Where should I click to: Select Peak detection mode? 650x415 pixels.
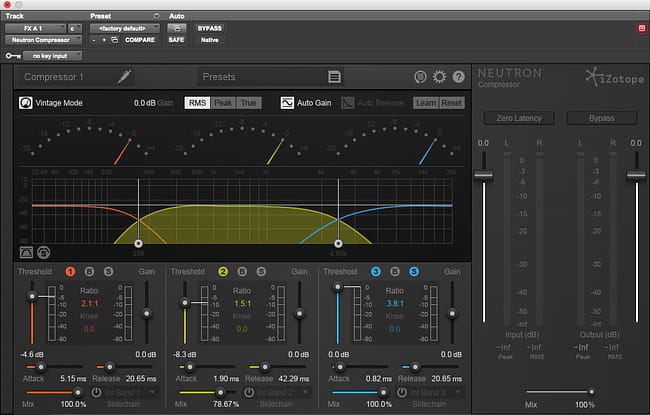[223, 103]
